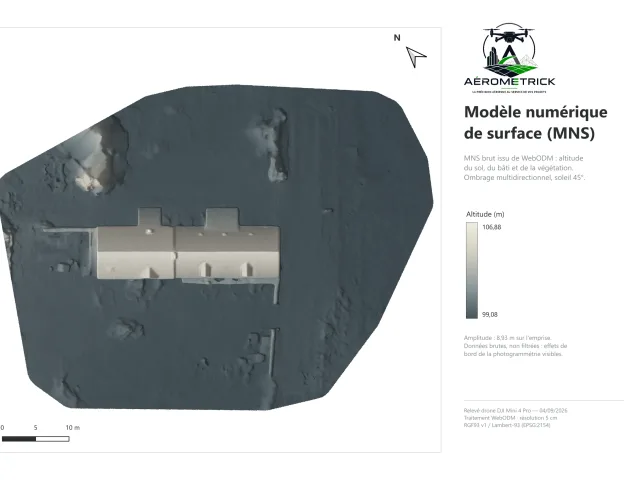This screenshot has height=480, width=640.
Task: Click the AEROMETRICK wordmark text
Action: point(509,82)
